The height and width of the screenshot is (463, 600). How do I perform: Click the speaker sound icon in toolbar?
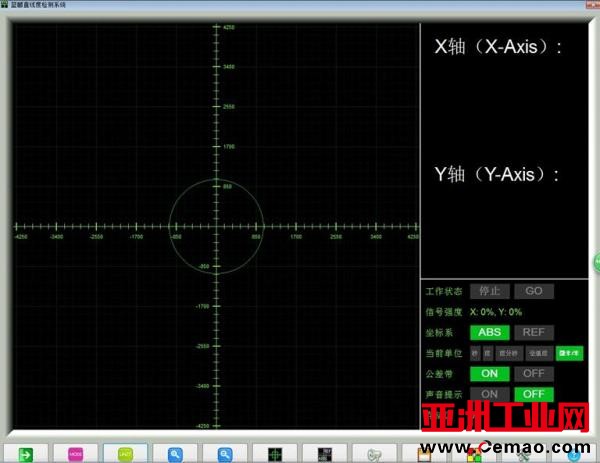click(x=374, y=455)
